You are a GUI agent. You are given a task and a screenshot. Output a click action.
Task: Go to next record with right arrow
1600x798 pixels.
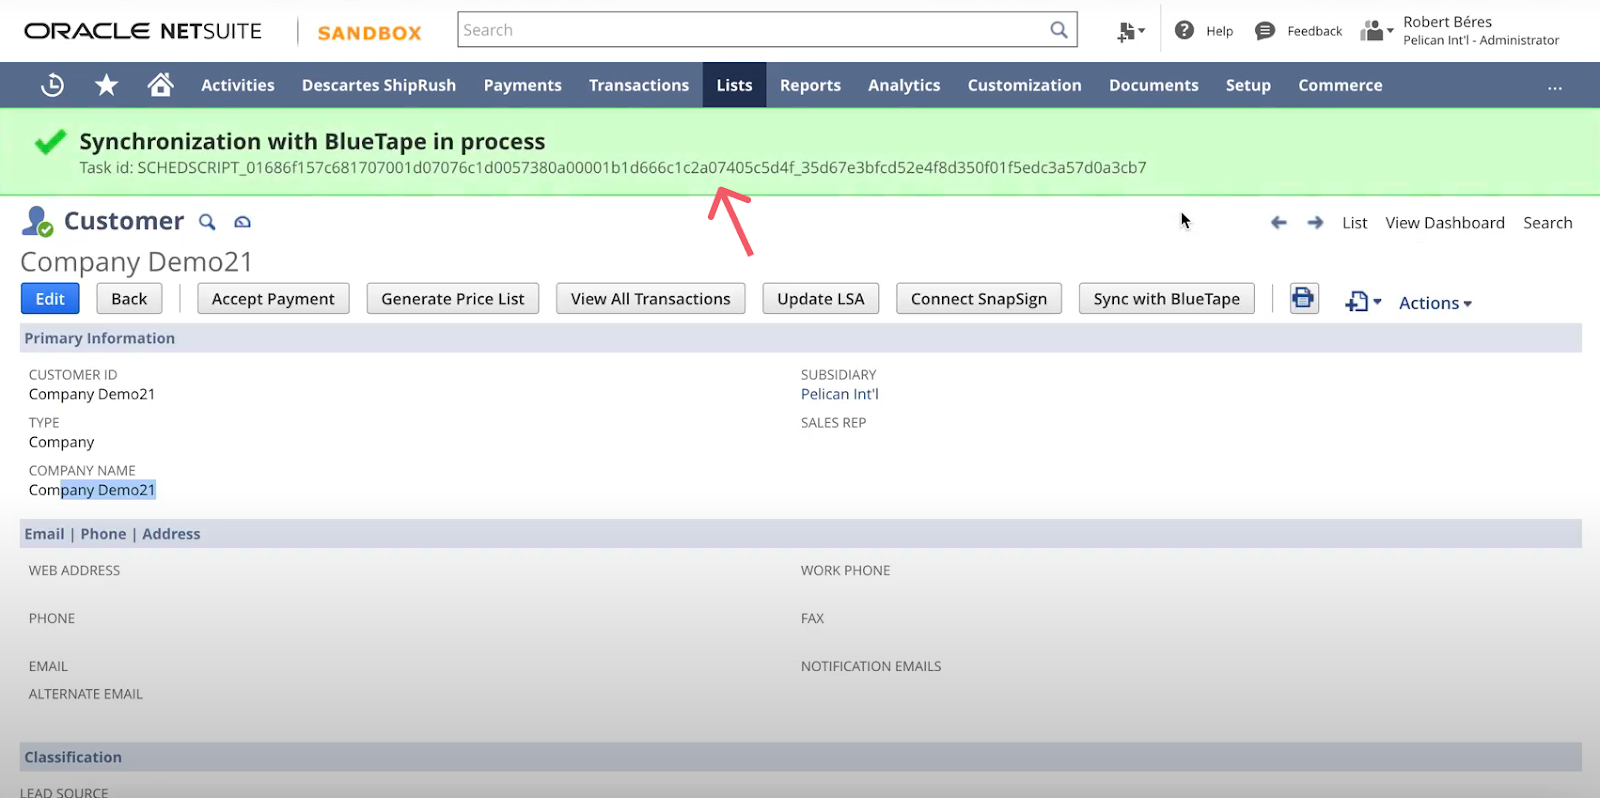(1315, 223)
